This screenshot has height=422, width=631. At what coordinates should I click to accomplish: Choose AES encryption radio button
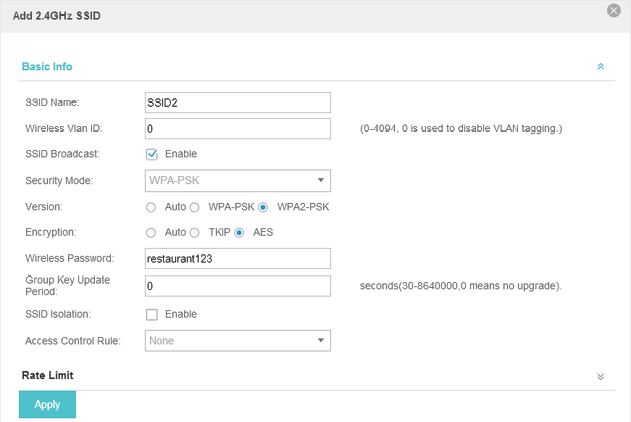pos(239,233)
